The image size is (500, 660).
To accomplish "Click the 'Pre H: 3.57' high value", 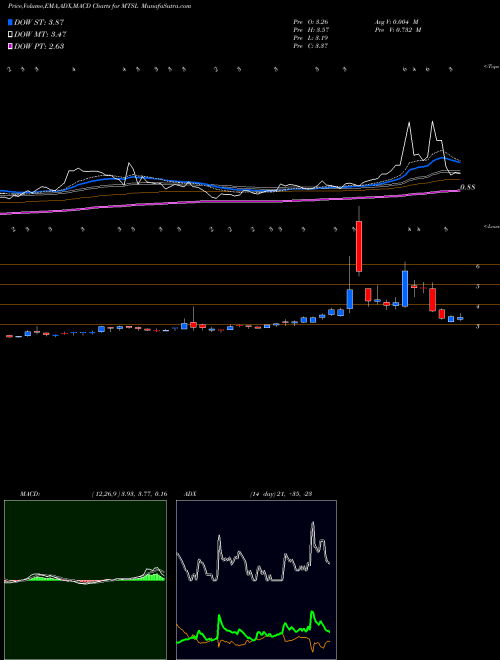I will click(x=311, y=30).
